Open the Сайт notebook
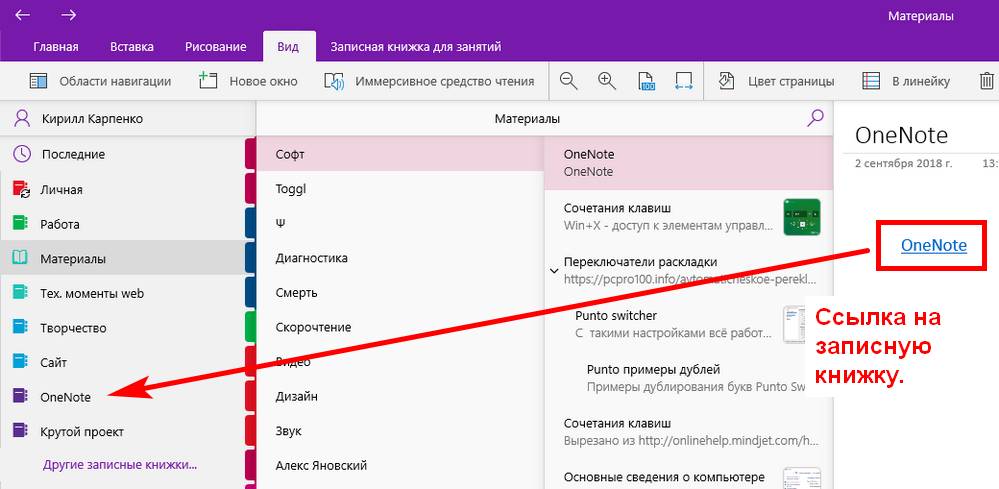999x489 pixels. click(x=122, y=362)
